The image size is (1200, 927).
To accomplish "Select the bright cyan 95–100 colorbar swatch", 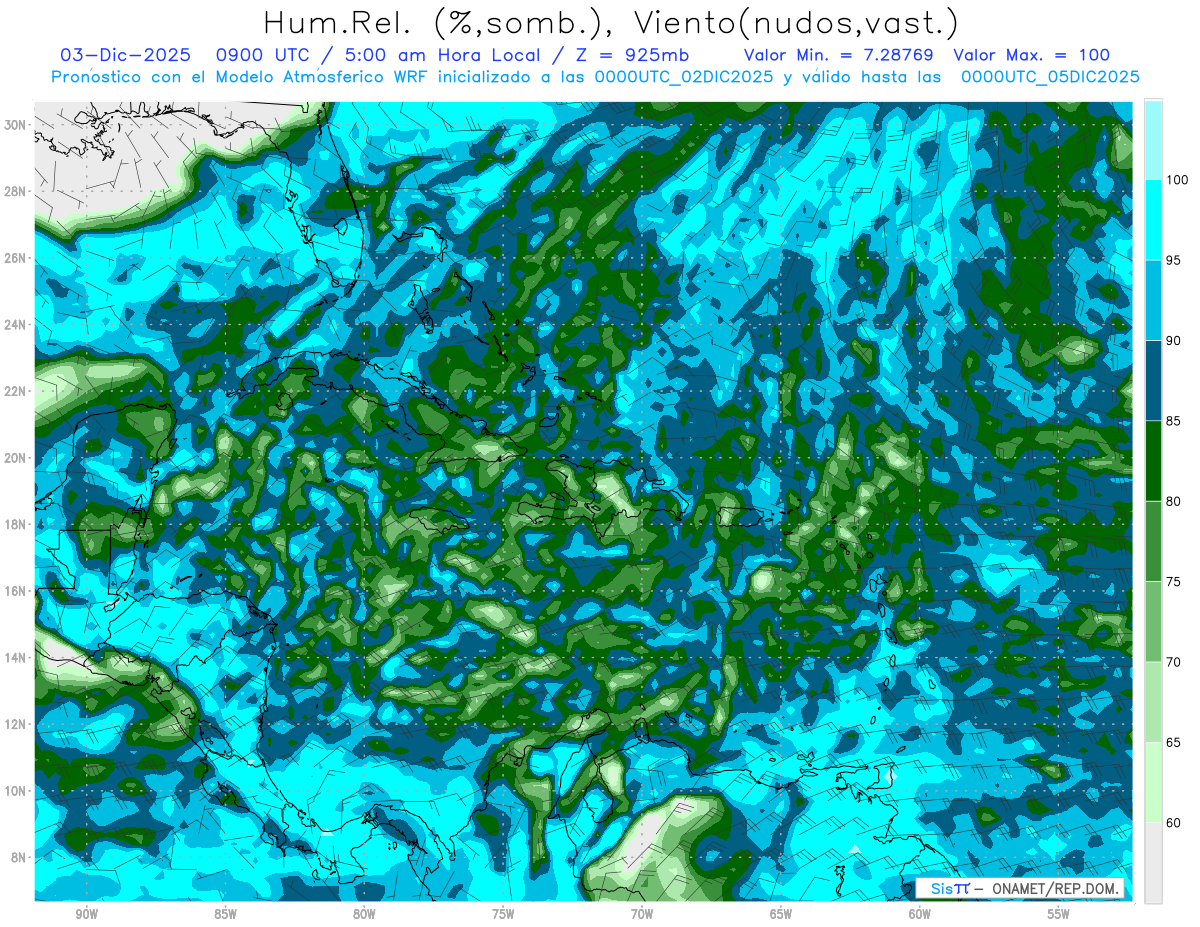I will pos(1153,220).
